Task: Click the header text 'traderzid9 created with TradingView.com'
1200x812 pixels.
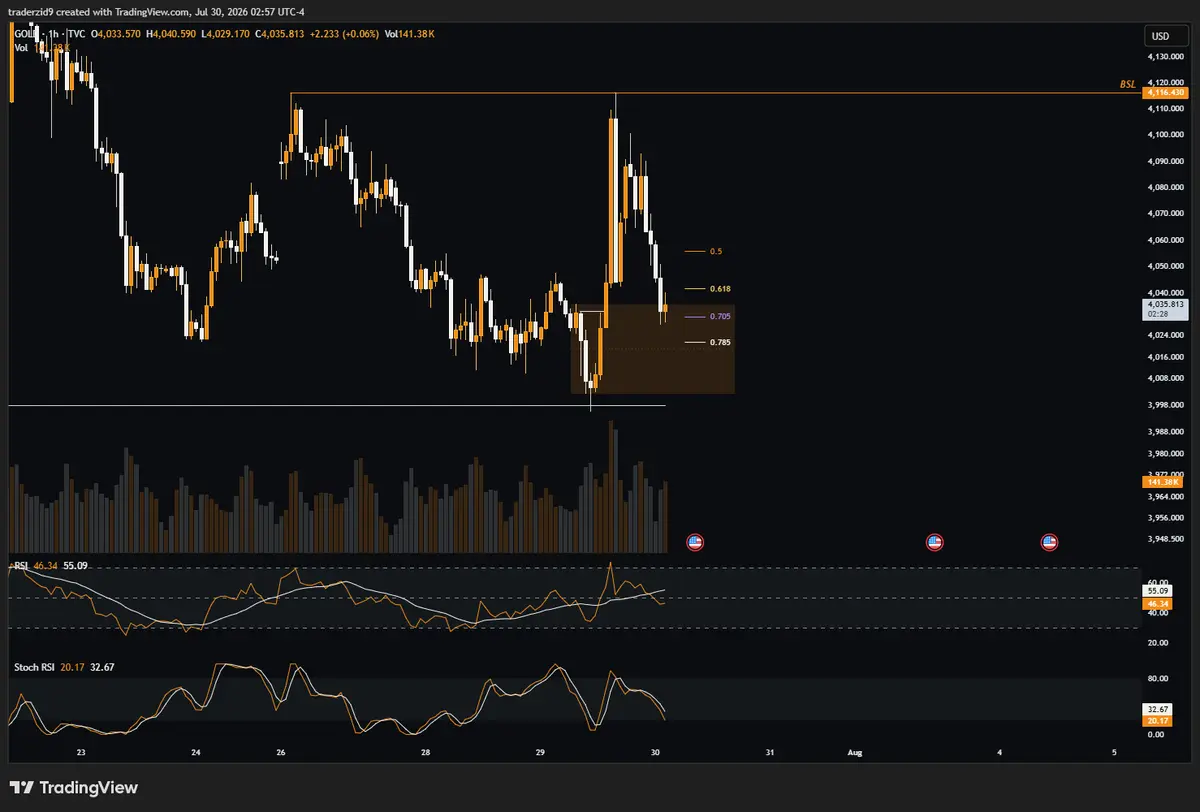Action: click(101, 12)
